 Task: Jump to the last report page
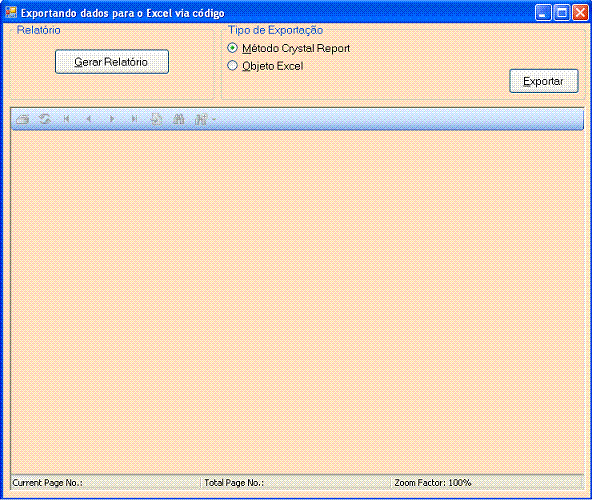tap(134, 119)
